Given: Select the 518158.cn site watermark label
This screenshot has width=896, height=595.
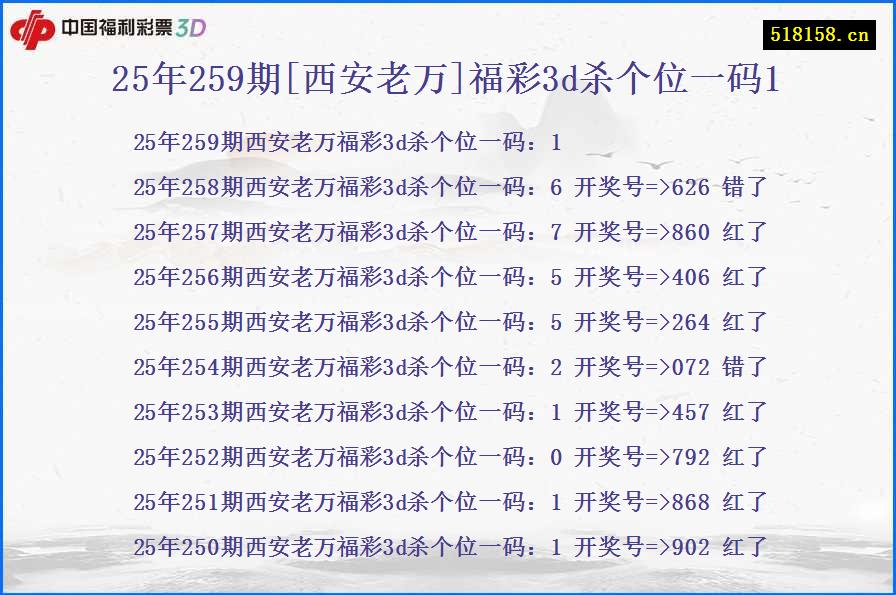Looking at the screenshot, I should pos(810,30).
